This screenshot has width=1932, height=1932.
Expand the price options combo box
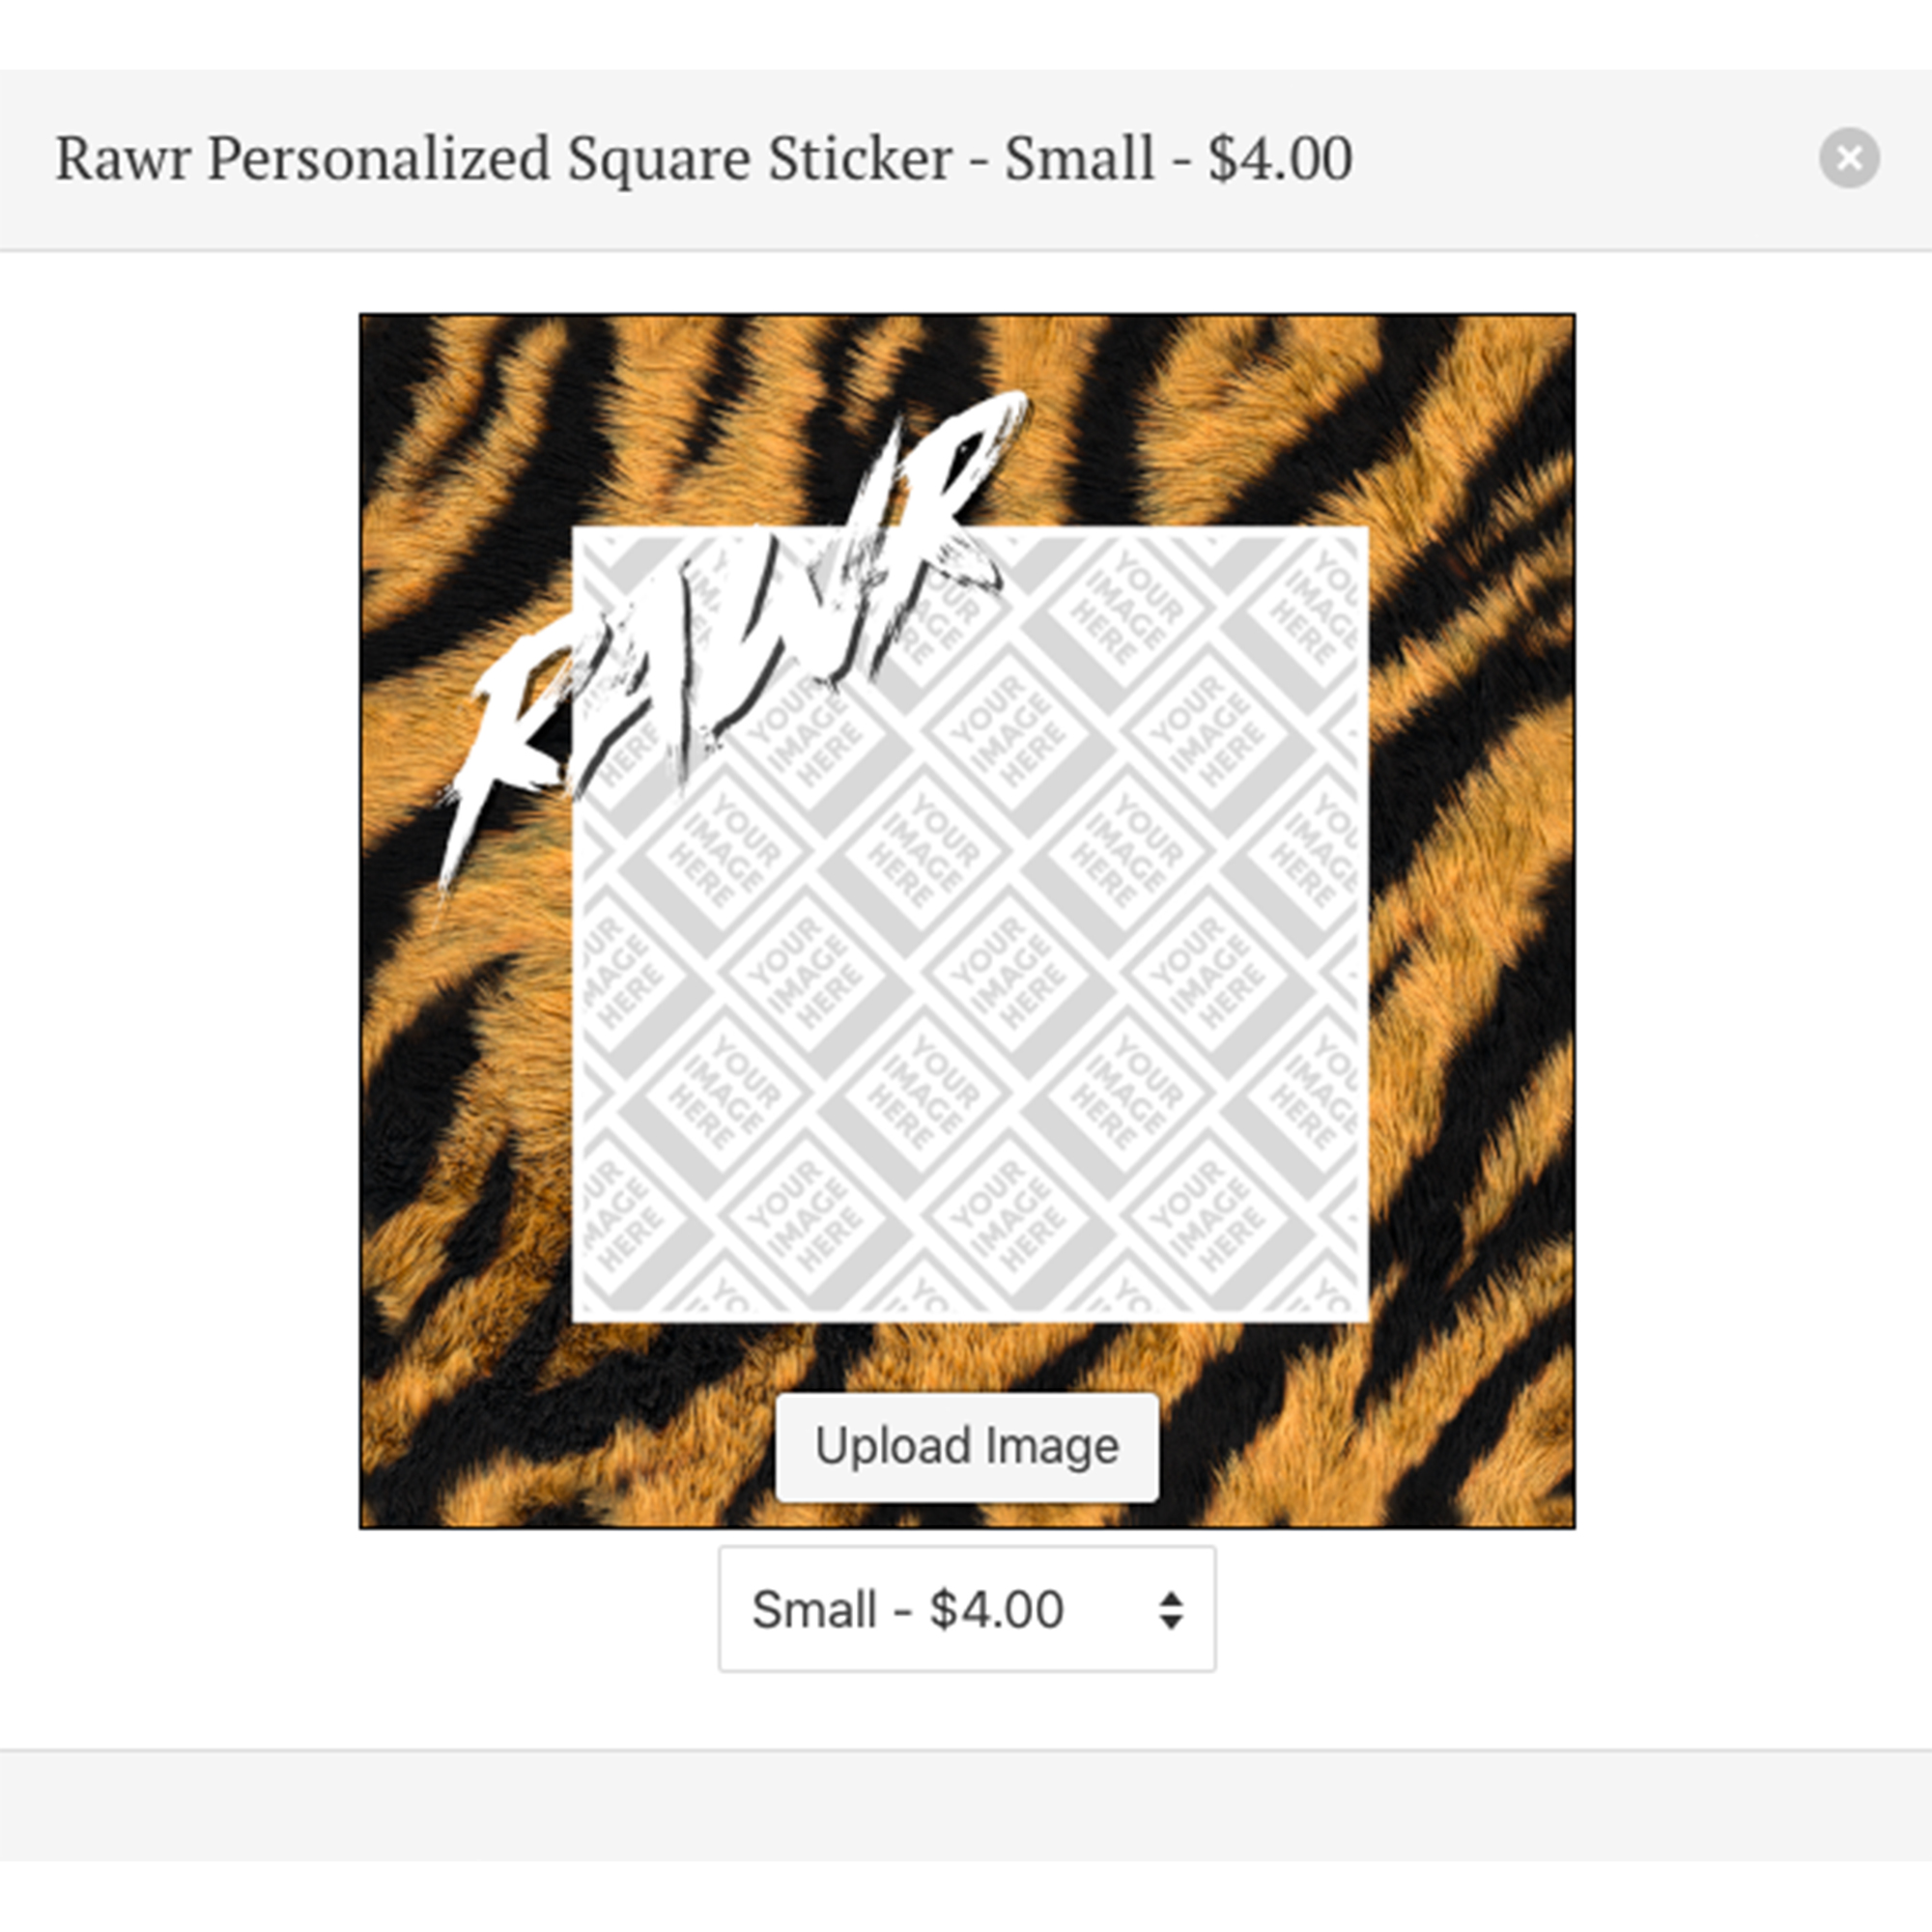click(x=965, y=1610)
